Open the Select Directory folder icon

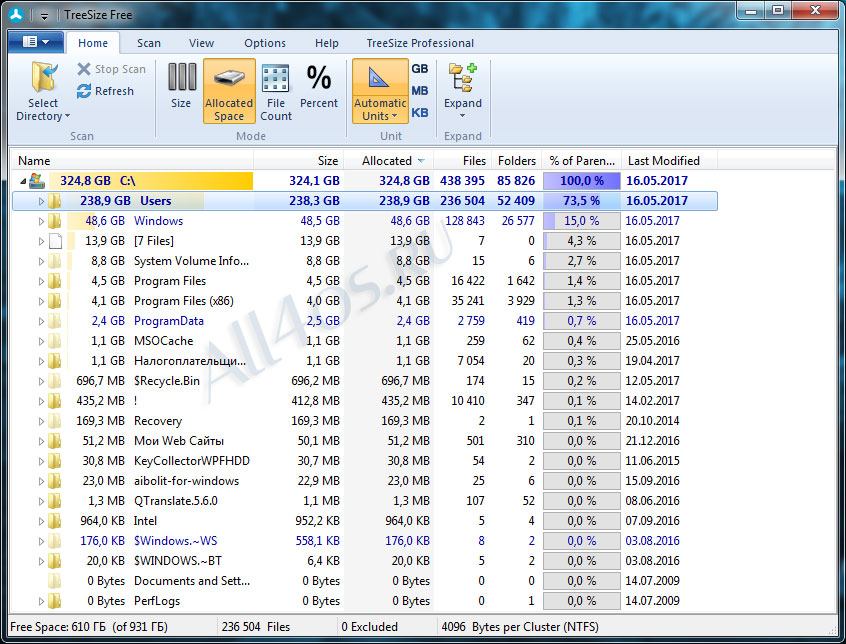[x=43, y=77]
